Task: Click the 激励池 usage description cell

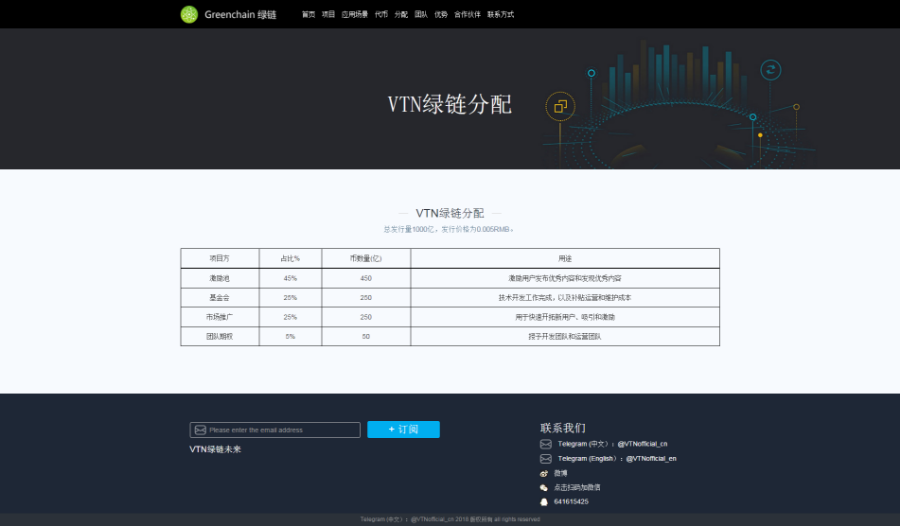Action: pyautogui.click(x=565, y=278)
